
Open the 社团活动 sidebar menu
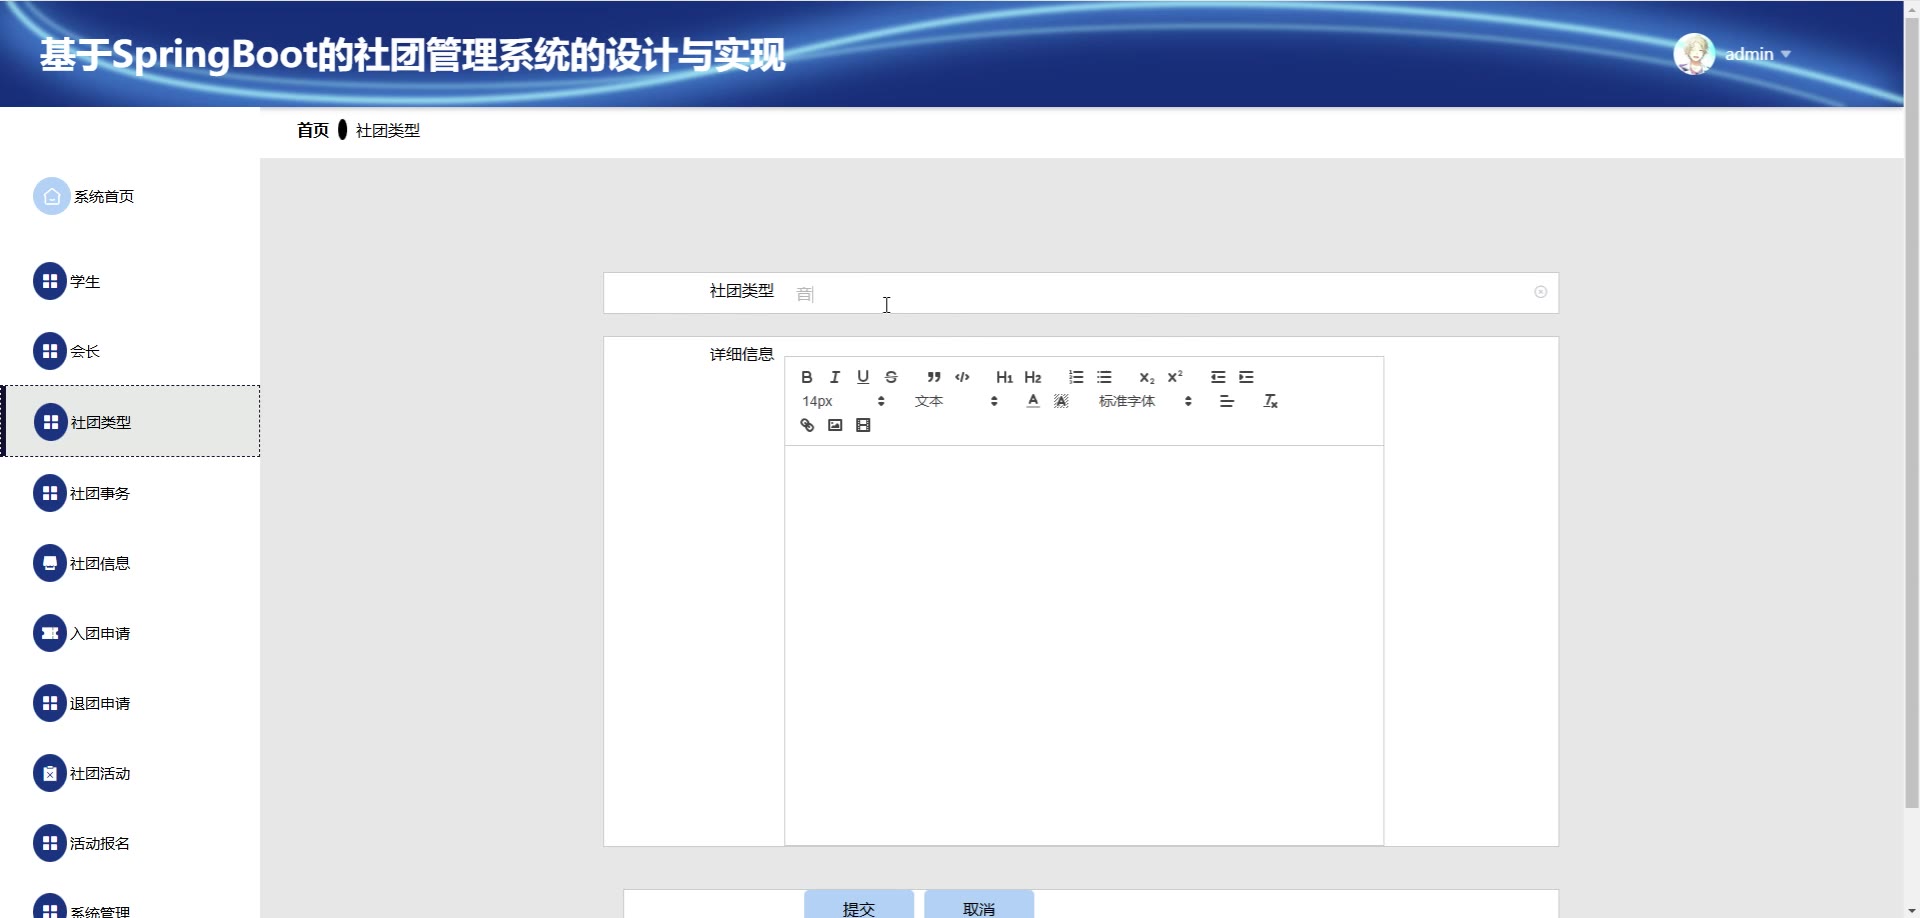pos(130,772)
